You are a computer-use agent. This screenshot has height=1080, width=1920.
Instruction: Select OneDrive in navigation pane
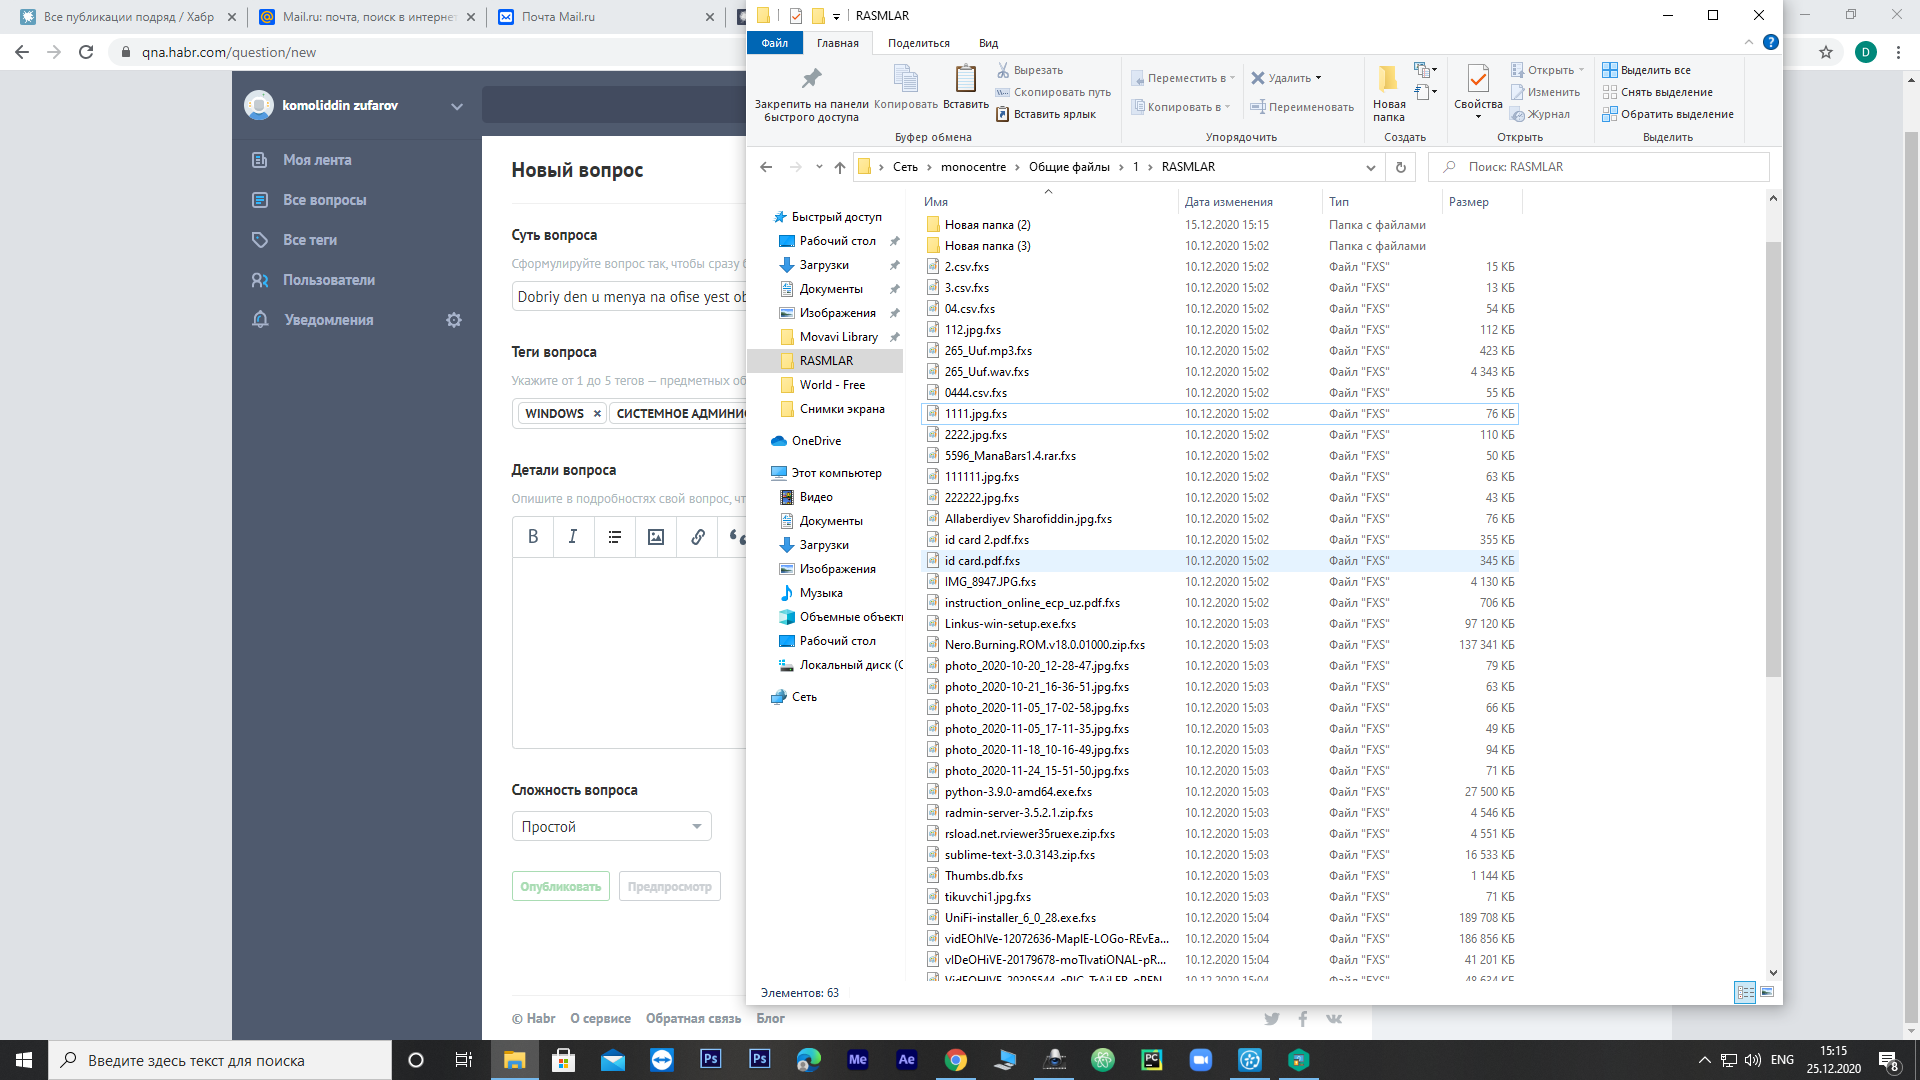pyautogui.click(x=816, y=441)
